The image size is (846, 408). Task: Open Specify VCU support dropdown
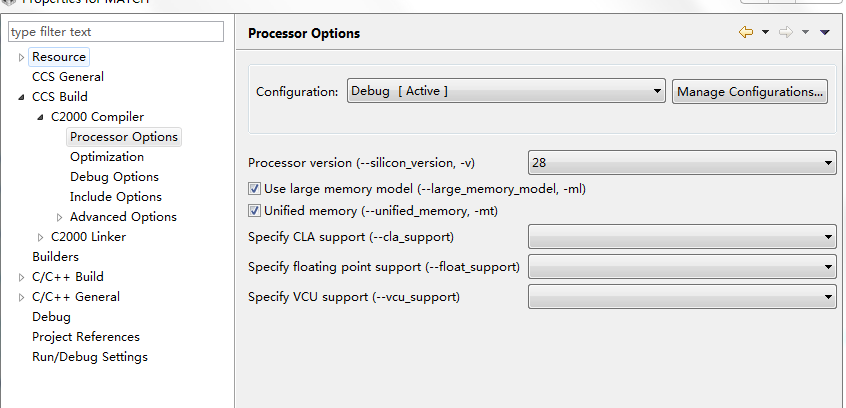coord(682,297)
